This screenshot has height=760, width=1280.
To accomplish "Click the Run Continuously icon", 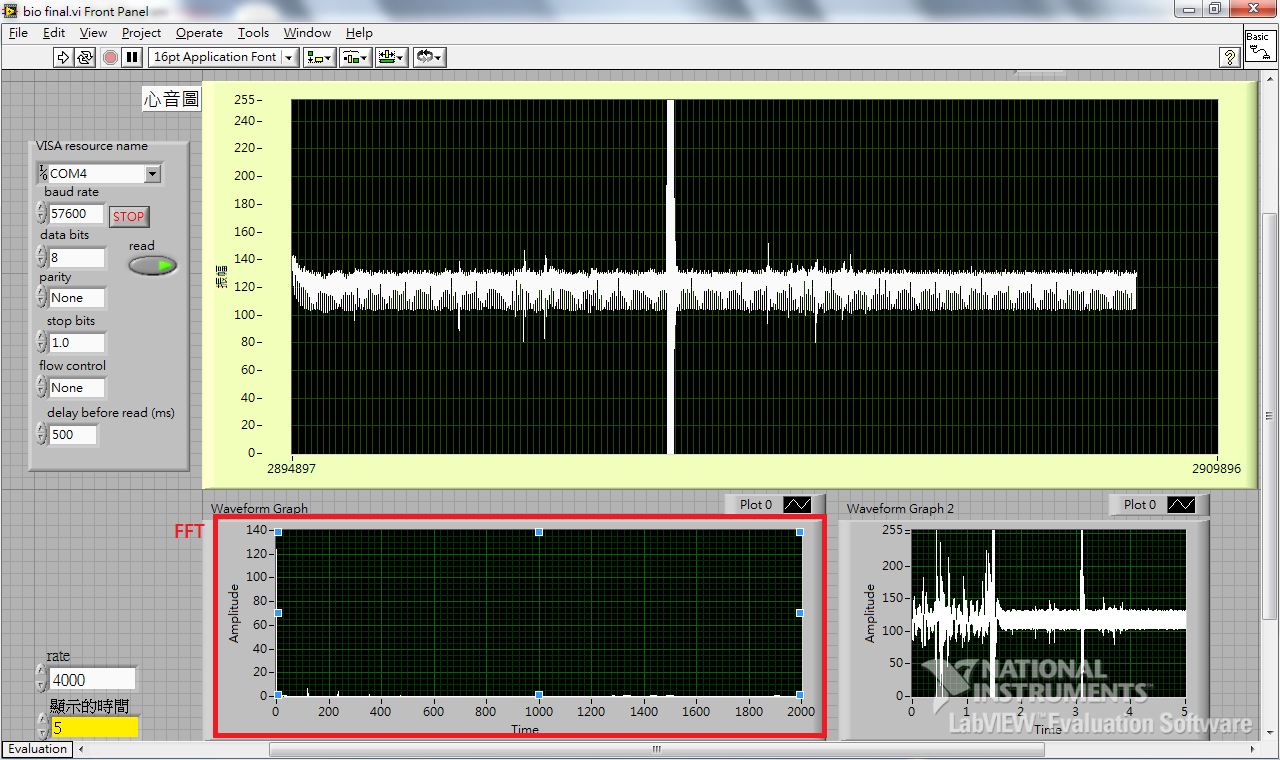I will [x=85, y=57].
